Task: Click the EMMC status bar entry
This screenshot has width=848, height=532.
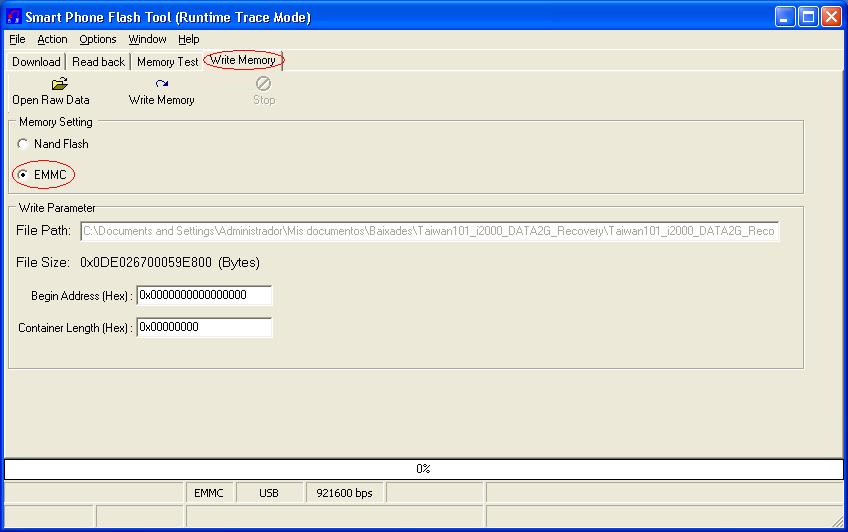Action: point(209,493)
